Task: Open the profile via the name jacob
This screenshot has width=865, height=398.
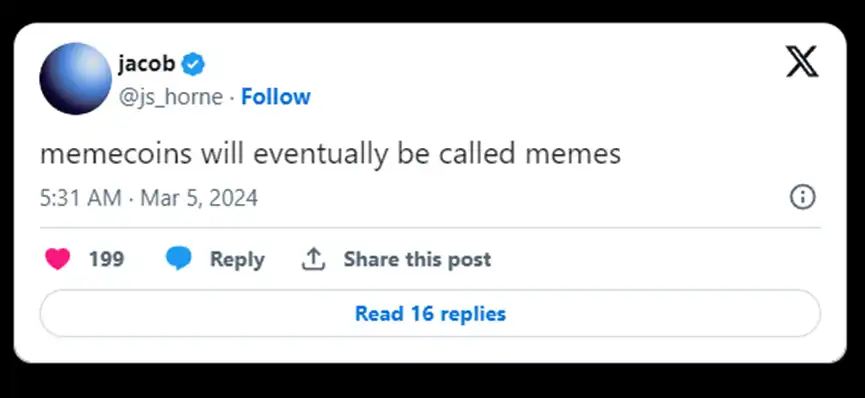Action: pyautogui.click(x=146, y=65)
